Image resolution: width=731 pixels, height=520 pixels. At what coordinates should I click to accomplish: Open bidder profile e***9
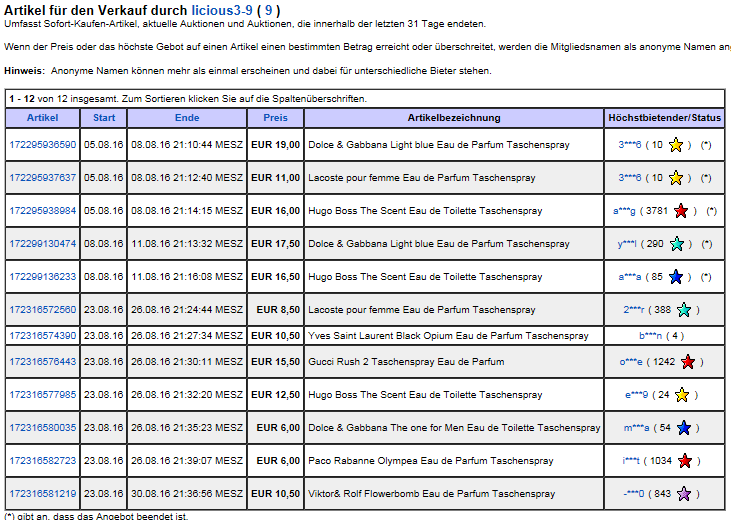[637, 395]
